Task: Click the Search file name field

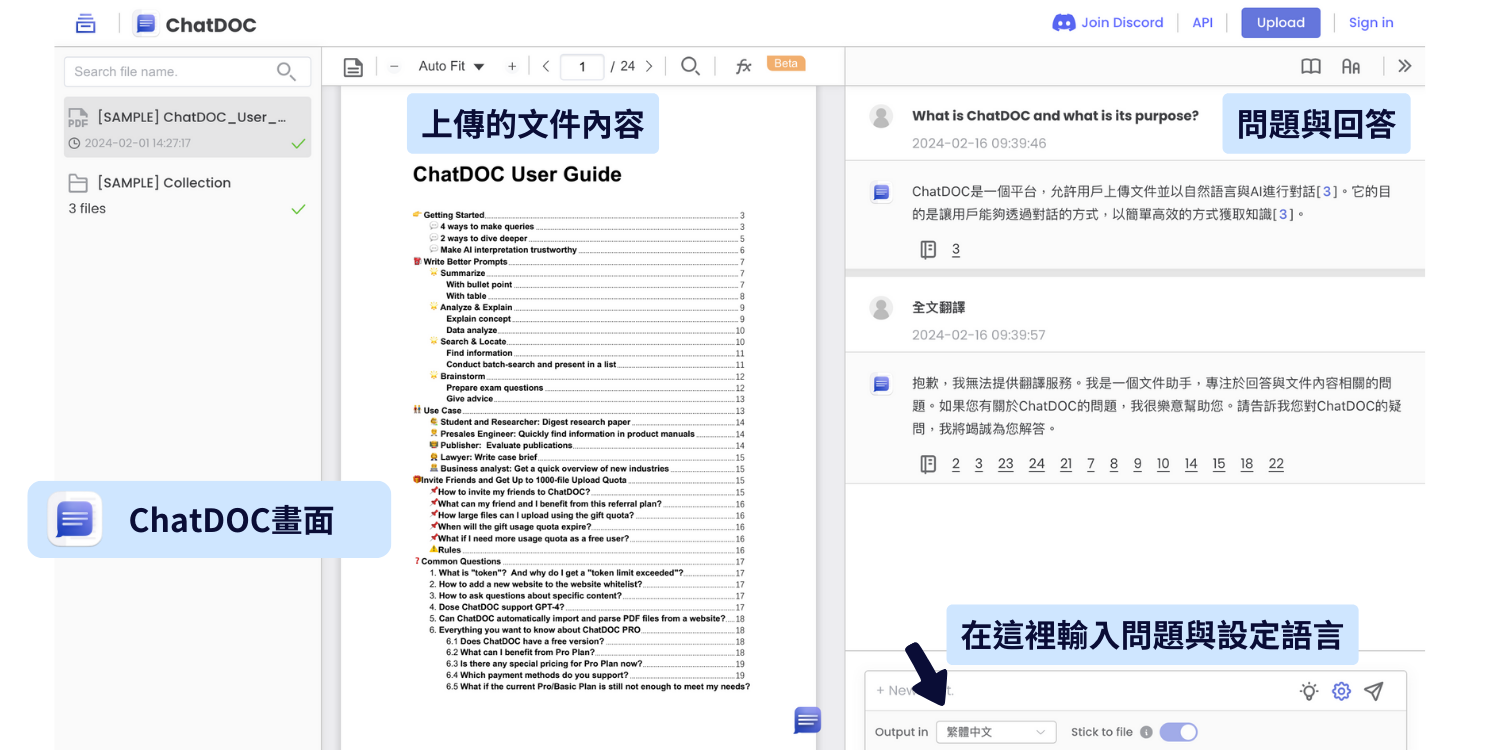Action: [x=172, y=71]
